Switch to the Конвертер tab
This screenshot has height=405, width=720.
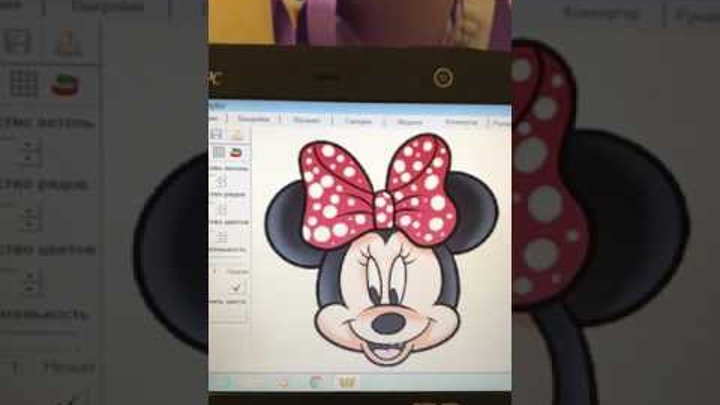(461, 121)
